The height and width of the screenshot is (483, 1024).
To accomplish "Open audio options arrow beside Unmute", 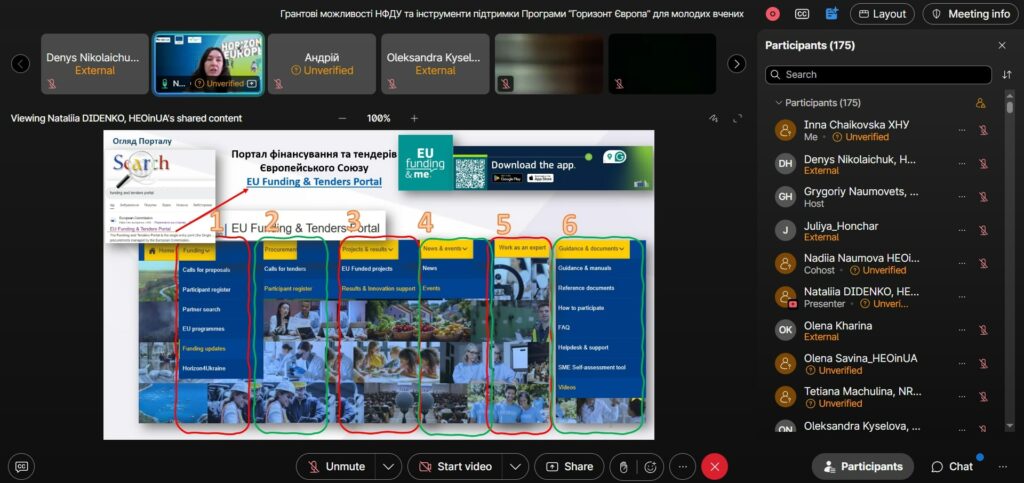I will [x=389, y=466].
